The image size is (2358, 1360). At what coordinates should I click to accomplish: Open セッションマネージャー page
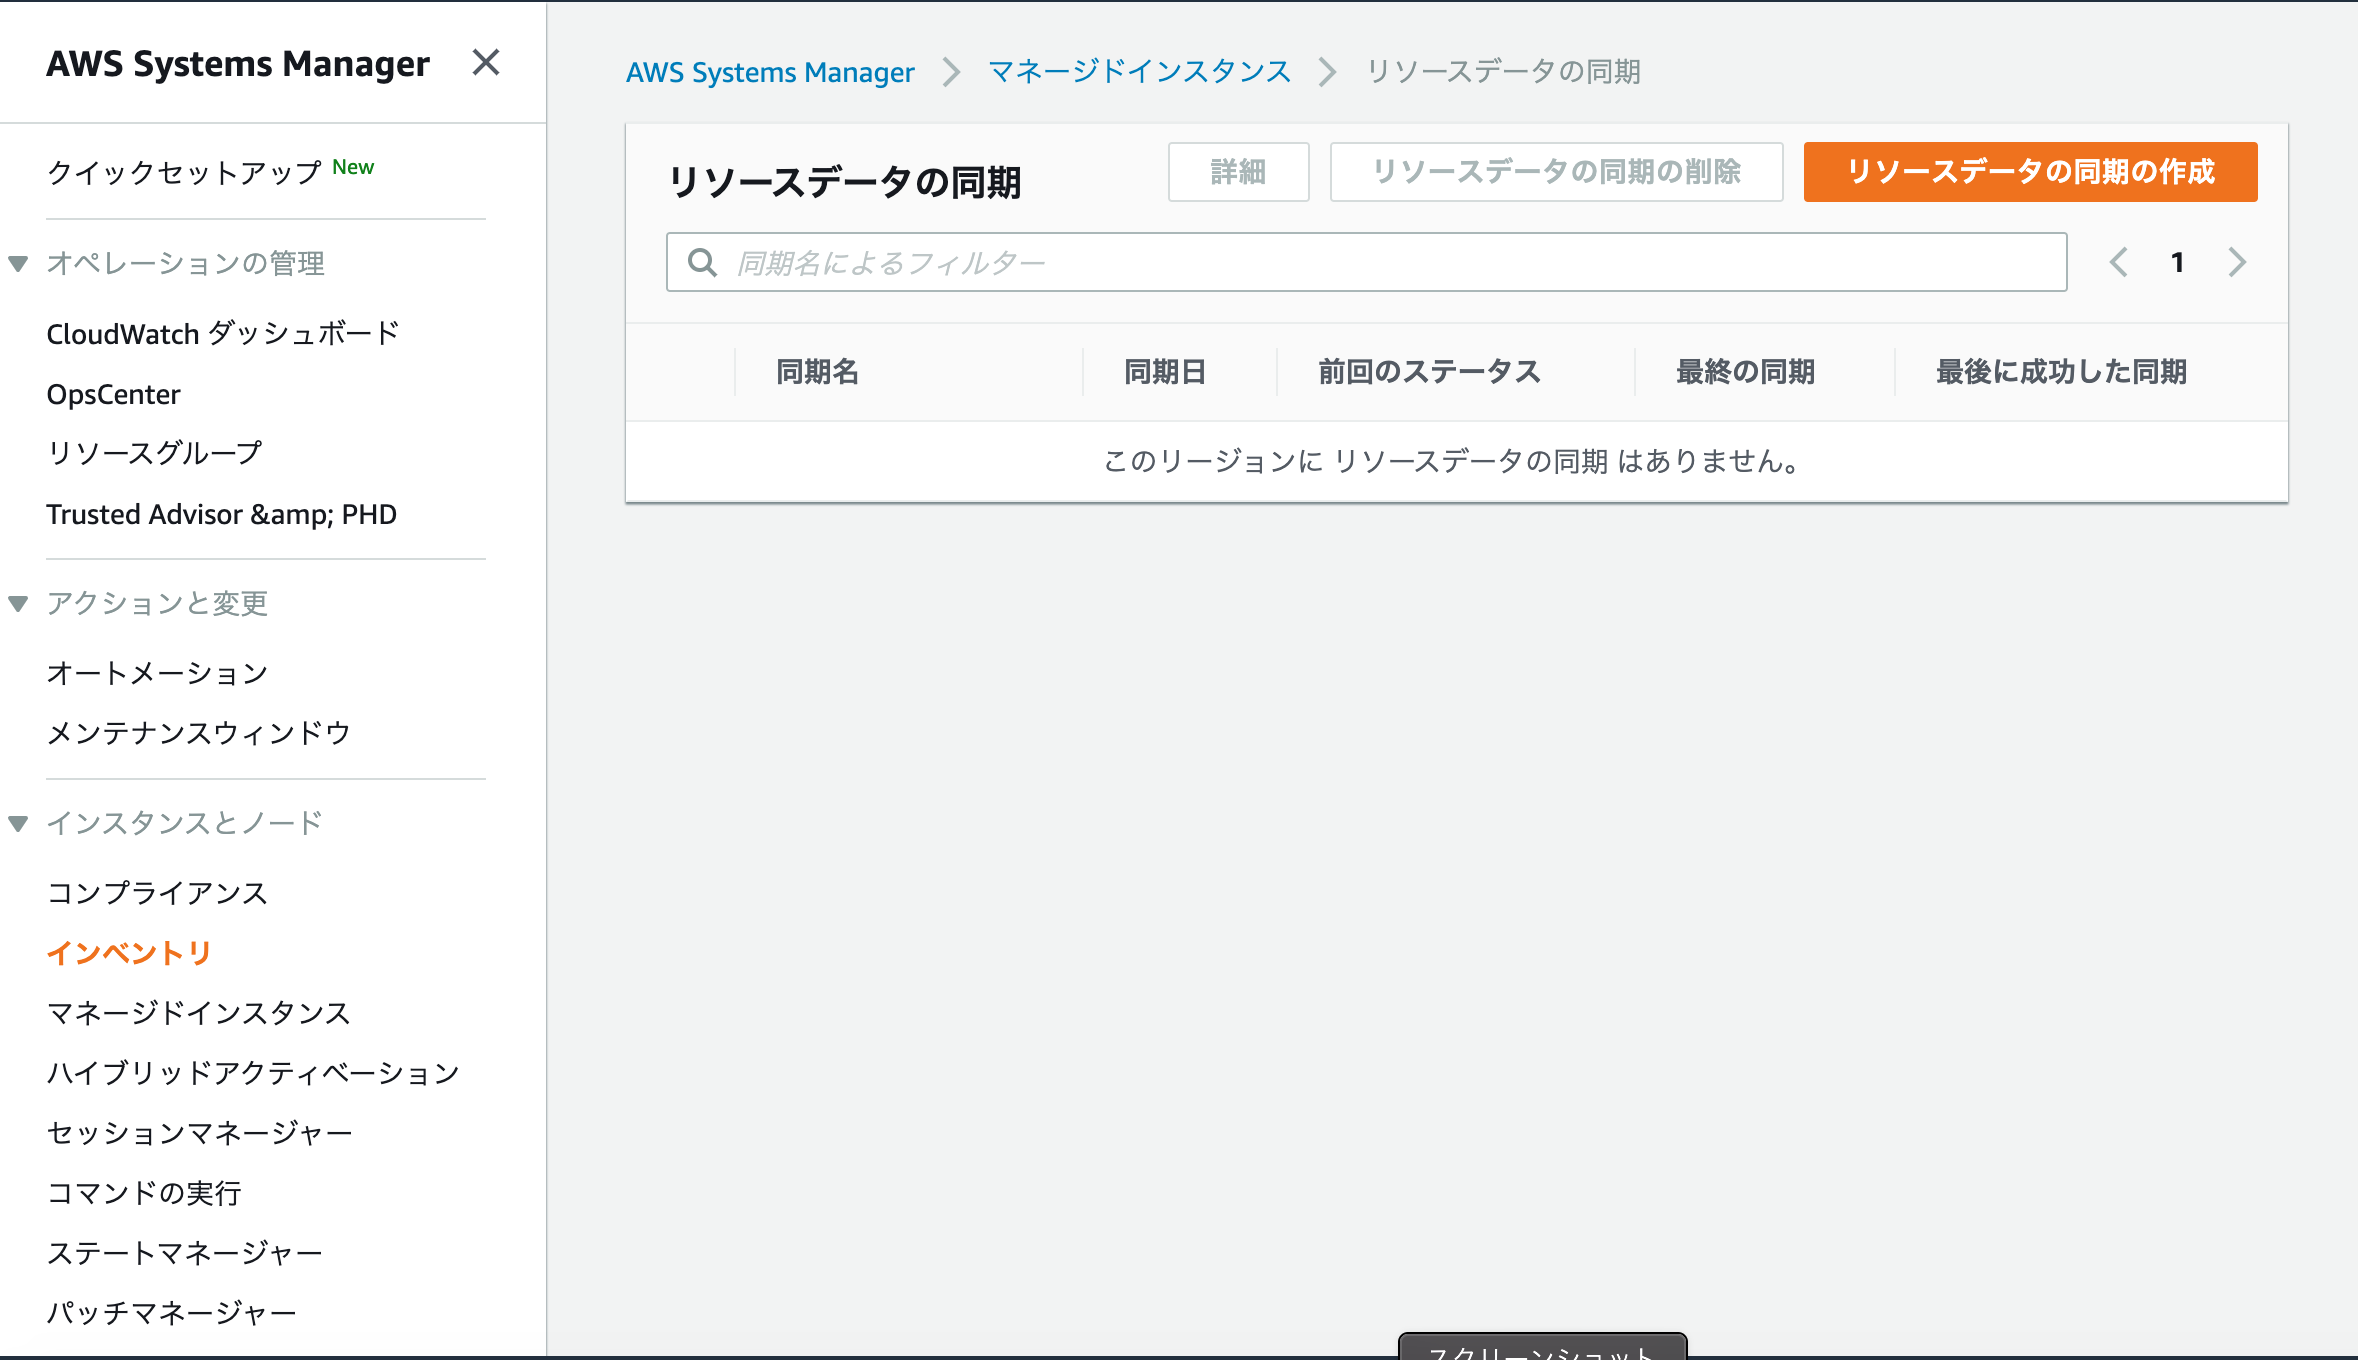[199, 1133]
